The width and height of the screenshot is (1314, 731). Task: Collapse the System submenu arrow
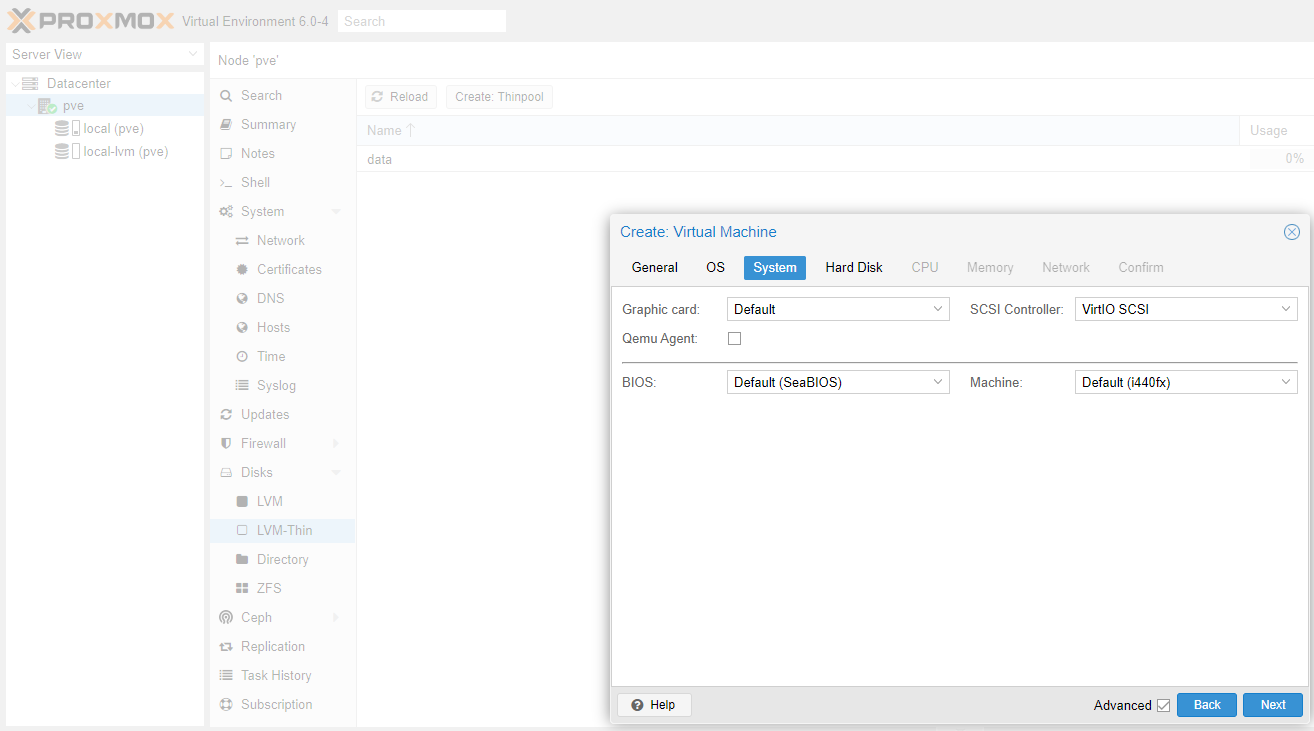coord(336,212)
